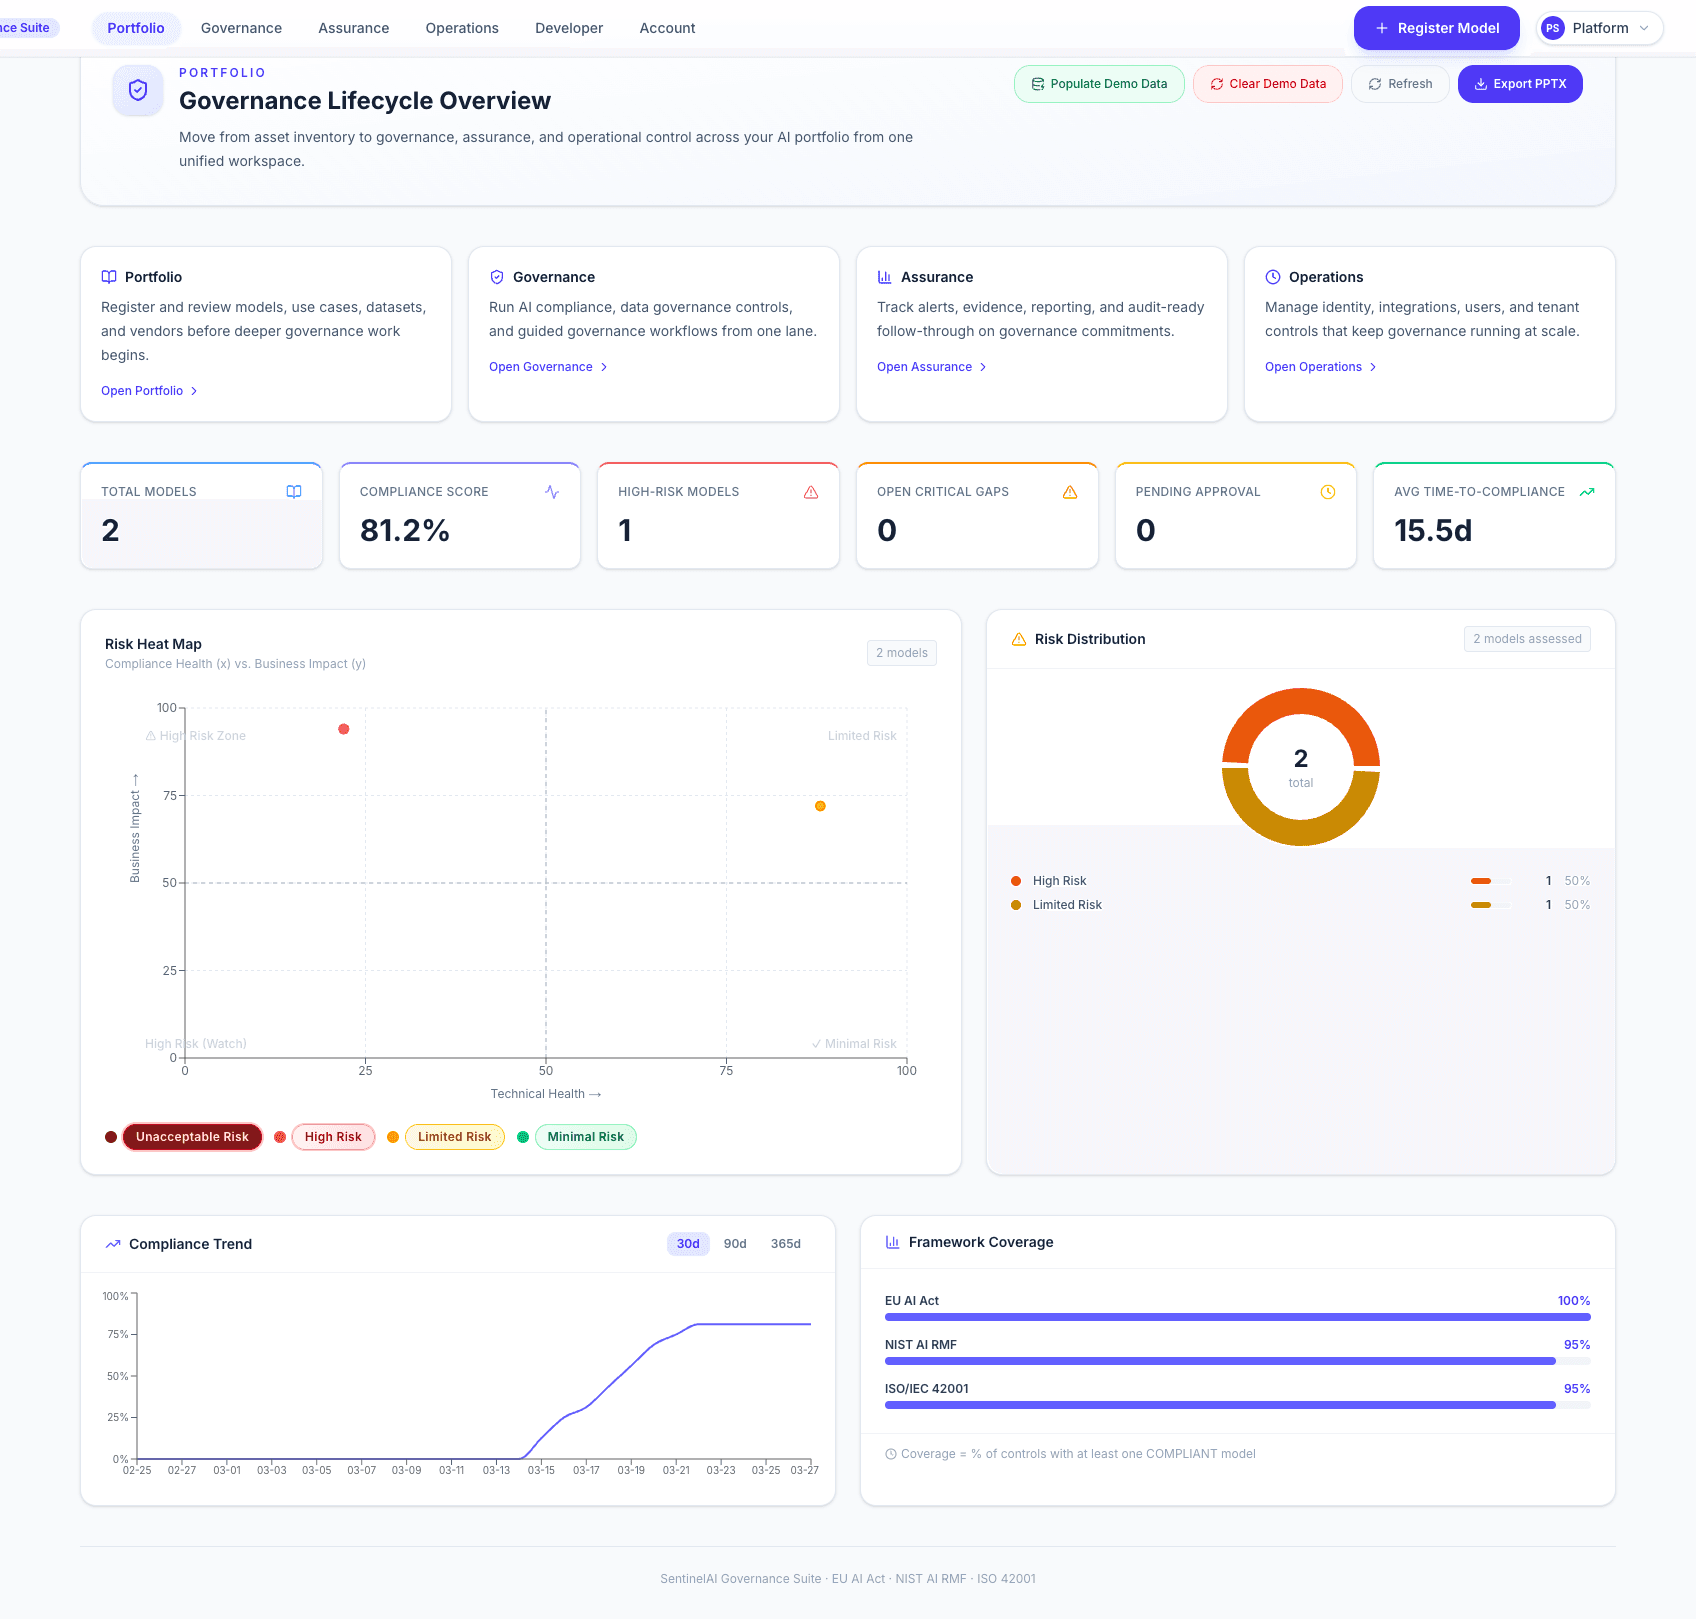Click the refresh arrows icon on Refresh button

[1375, 84]
